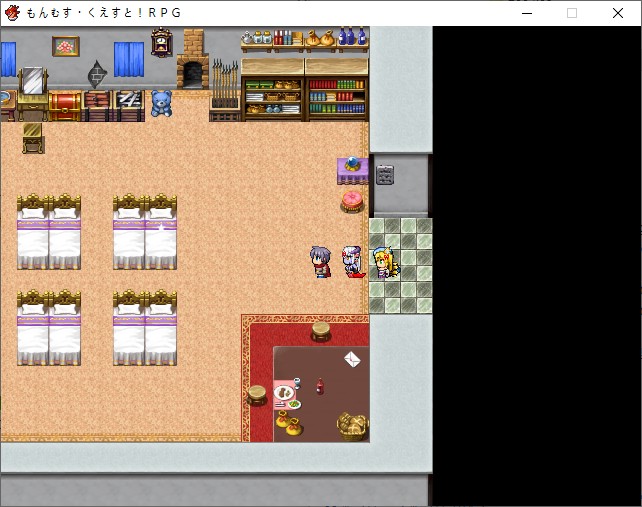
Task: Click the blue curtain window beside the clock
Action: 129,59
